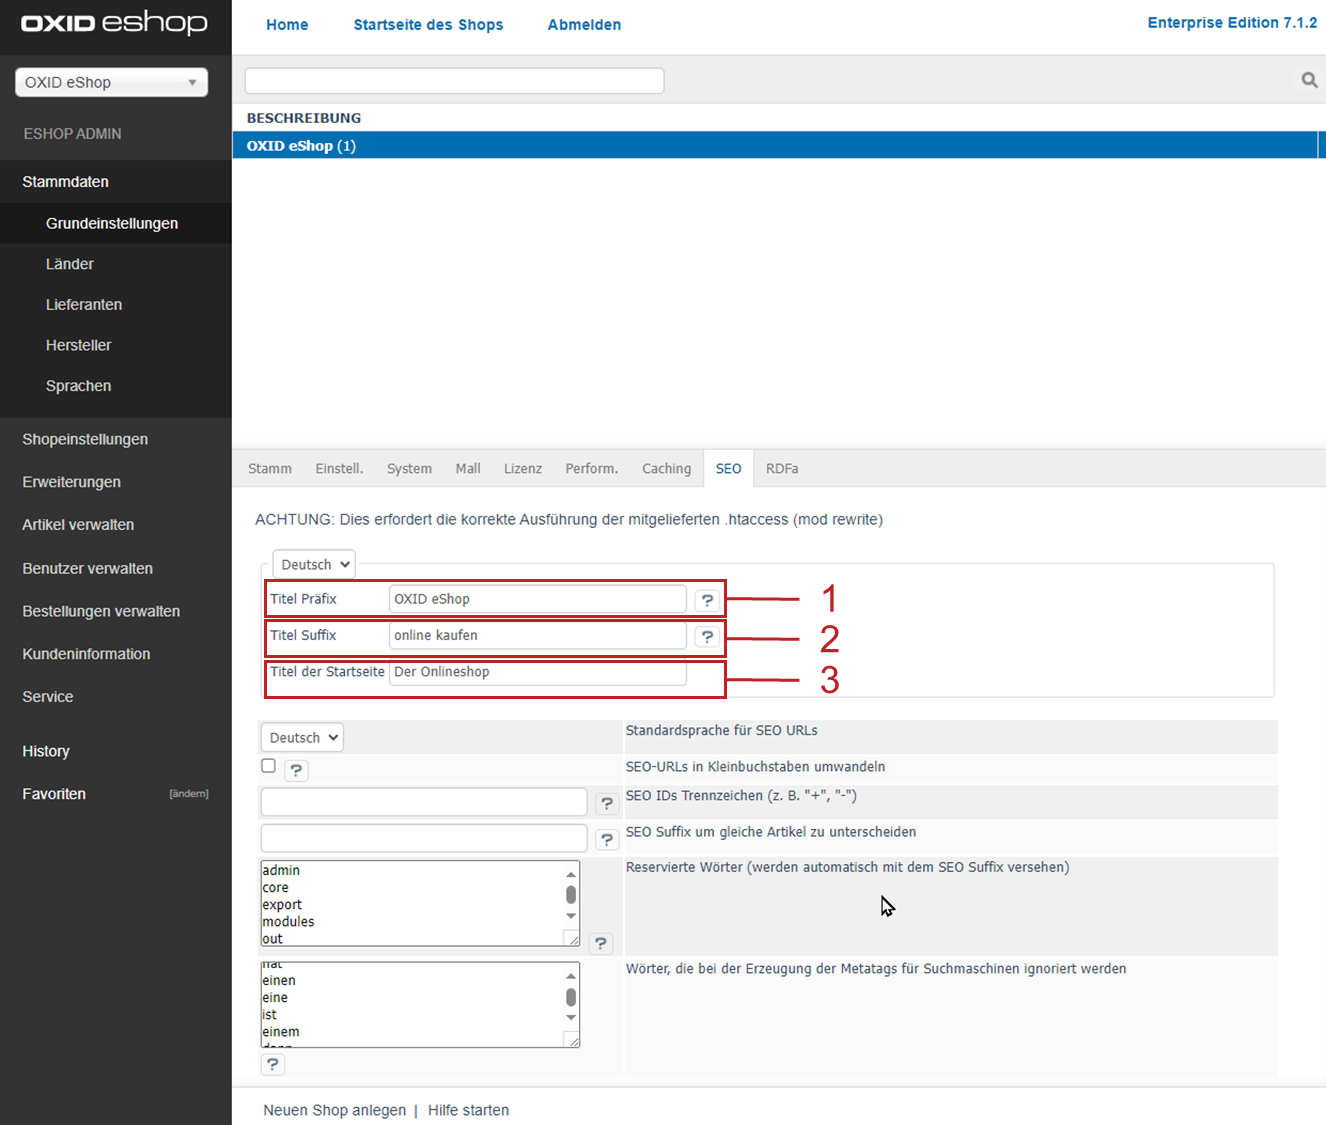Click the search magnifier icon
This screenshot has height=1125, width=1326.
1309,80
